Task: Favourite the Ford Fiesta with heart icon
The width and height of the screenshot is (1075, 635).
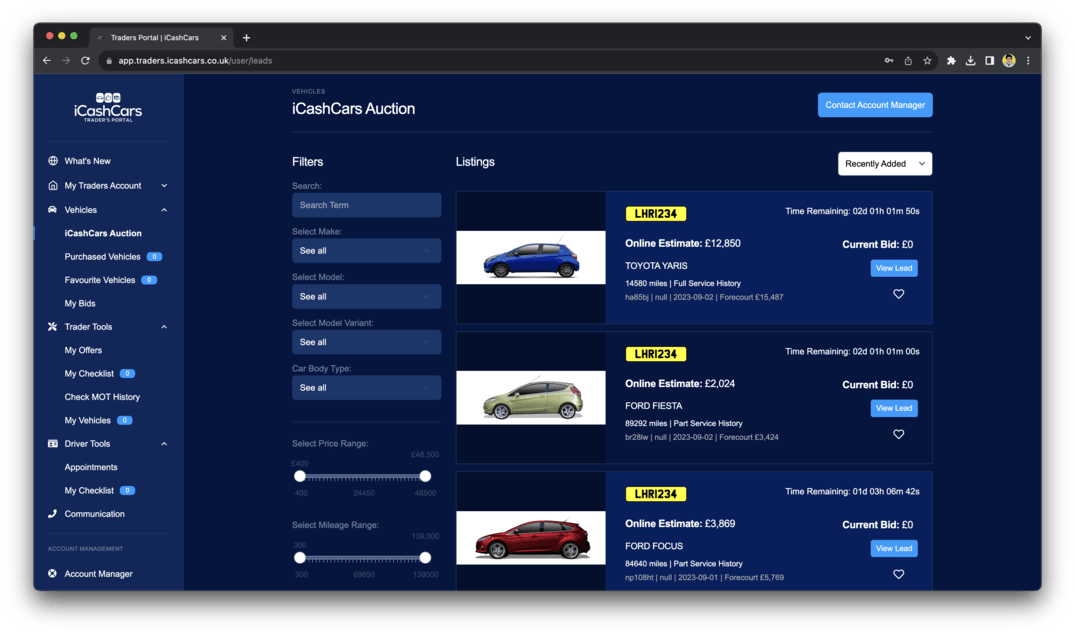Action: click(898, 434)
